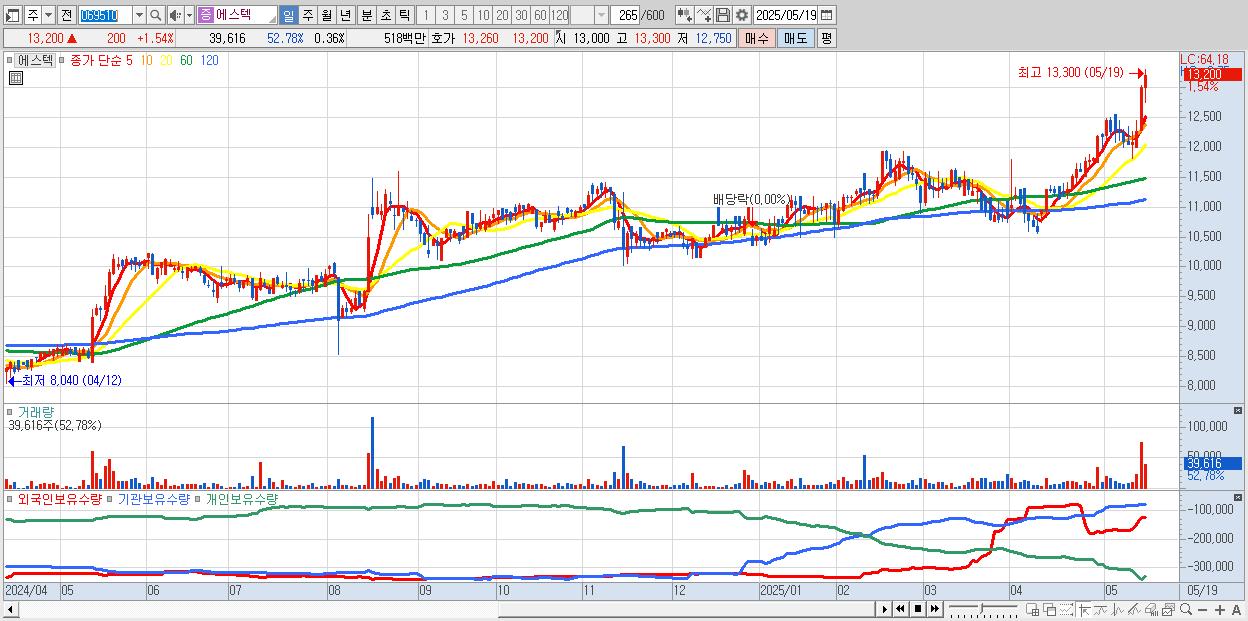Click the minus zoom-out icon at bottom
This screenshot has height=621, width=1248.
[x=1202, y=609]
